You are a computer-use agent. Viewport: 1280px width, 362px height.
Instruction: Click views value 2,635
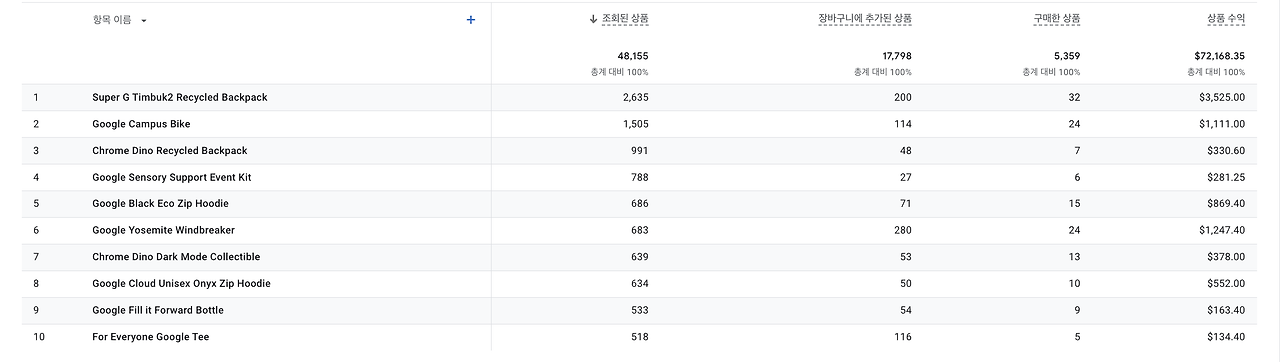635,97
